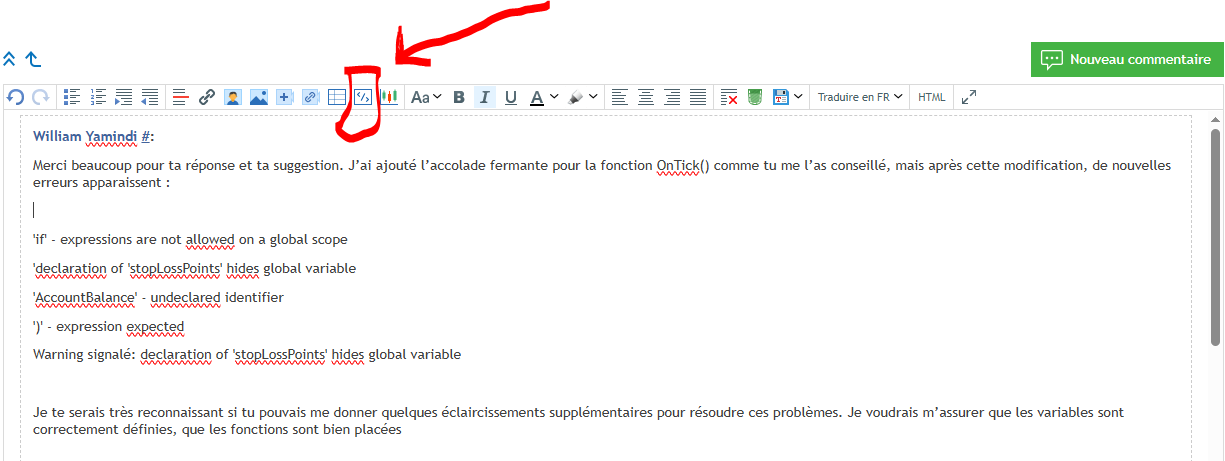This screenshot has height=461, width=1225.
Task: Toggle bold formatting
Action: coord(459,97)
